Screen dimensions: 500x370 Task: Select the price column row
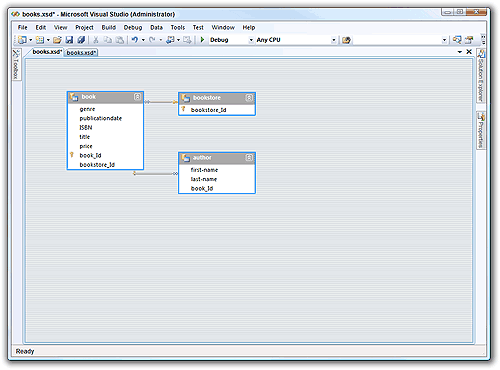[x=105, y=146]
